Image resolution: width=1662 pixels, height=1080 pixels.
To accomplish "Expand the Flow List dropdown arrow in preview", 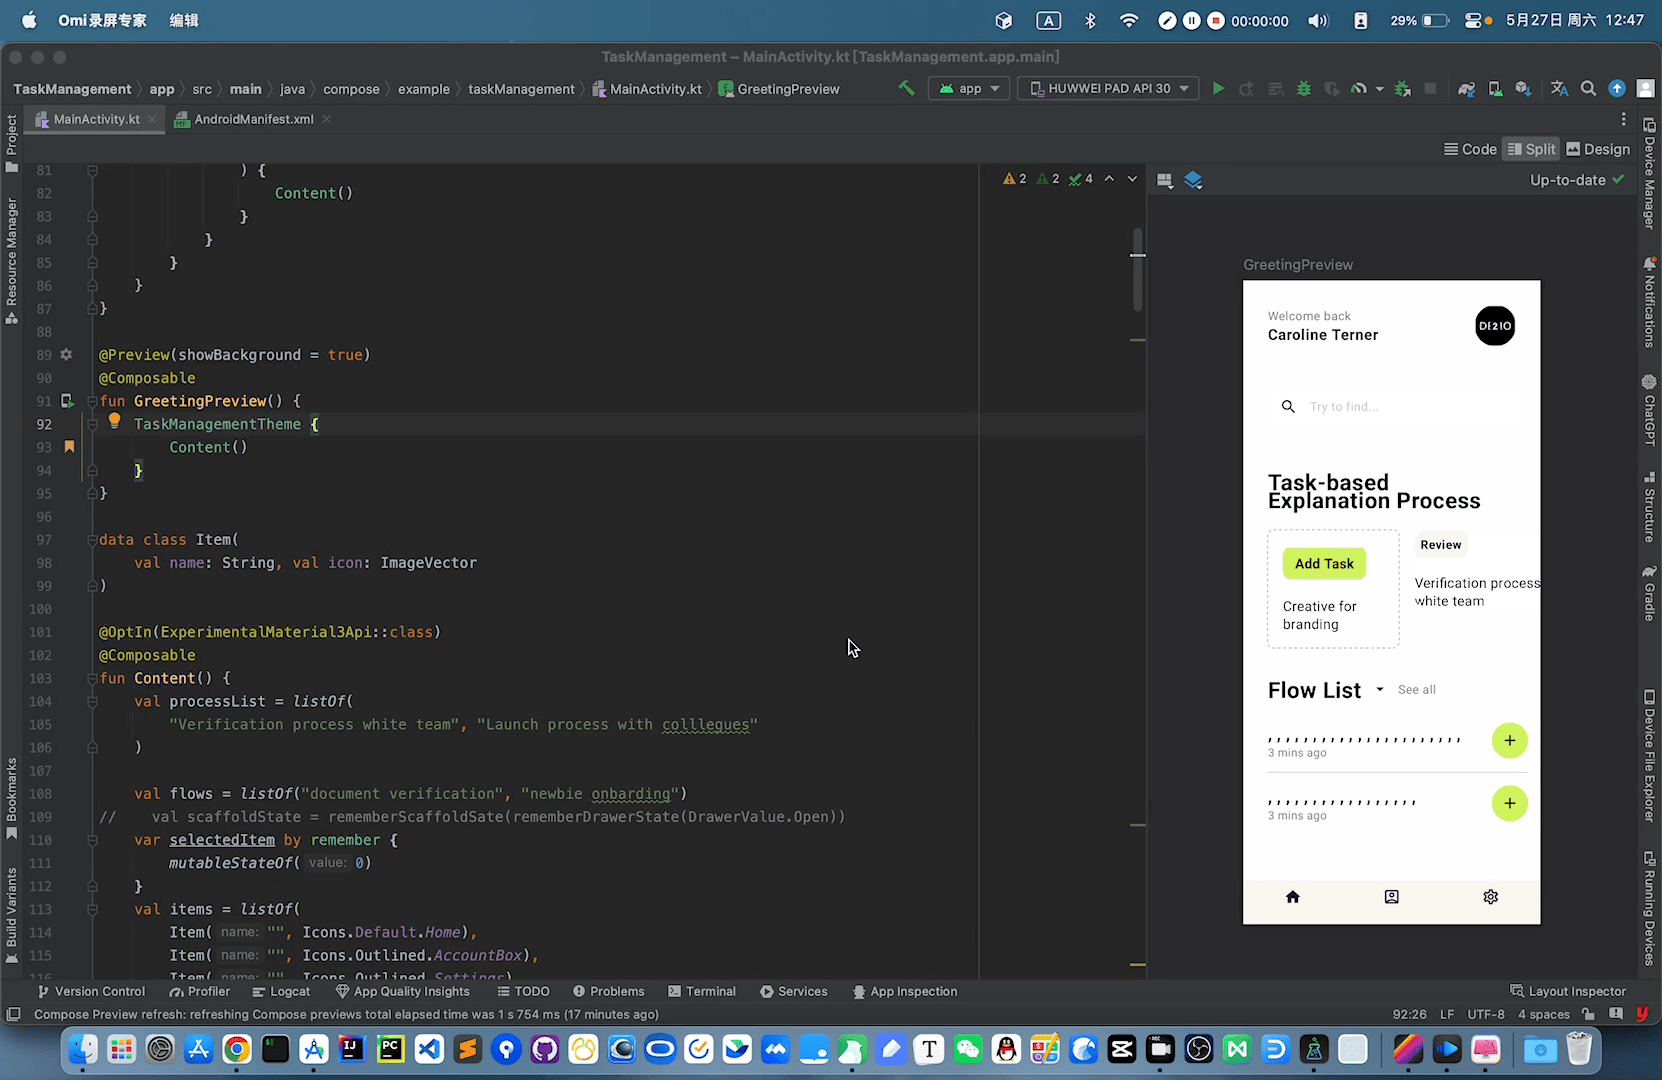I will pos(1380,689).
